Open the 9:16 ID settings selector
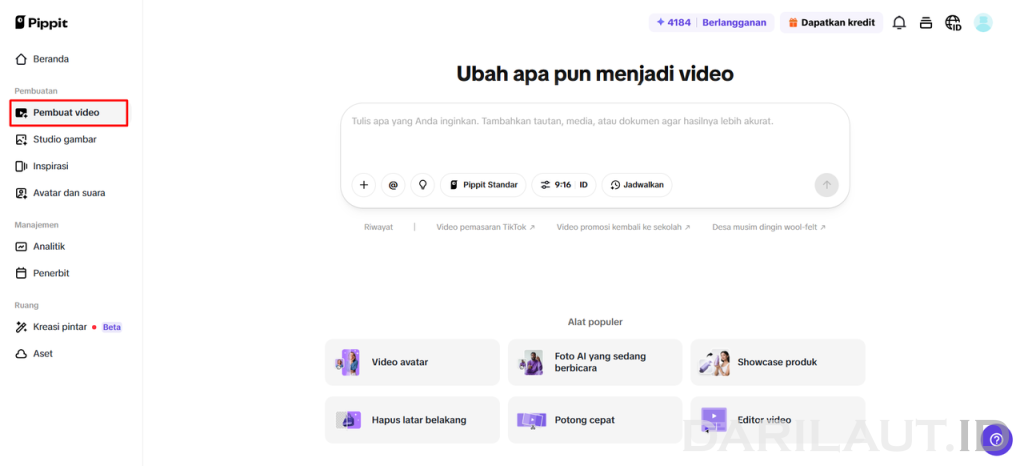Image resolution: width=1024 pixels, height=466 pixels. coord(564,185)
